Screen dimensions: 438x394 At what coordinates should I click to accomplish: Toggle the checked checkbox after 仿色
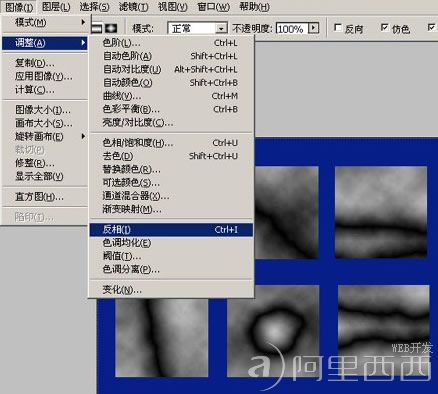pyautogui.click(x=431, y=27)
